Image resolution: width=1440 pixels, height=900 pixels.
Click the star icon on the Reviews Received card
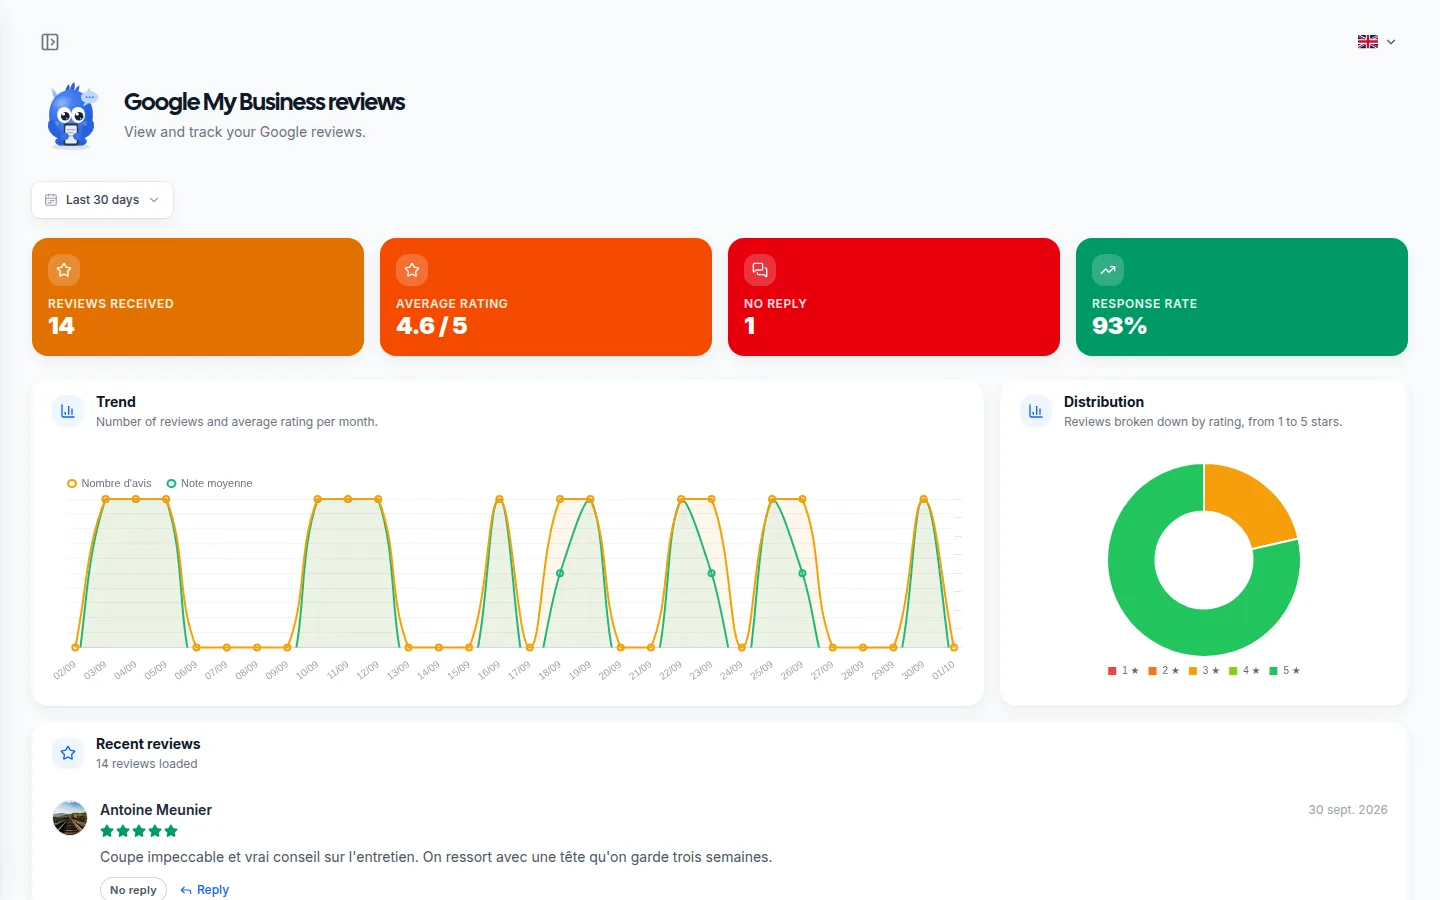coord(64,270)
